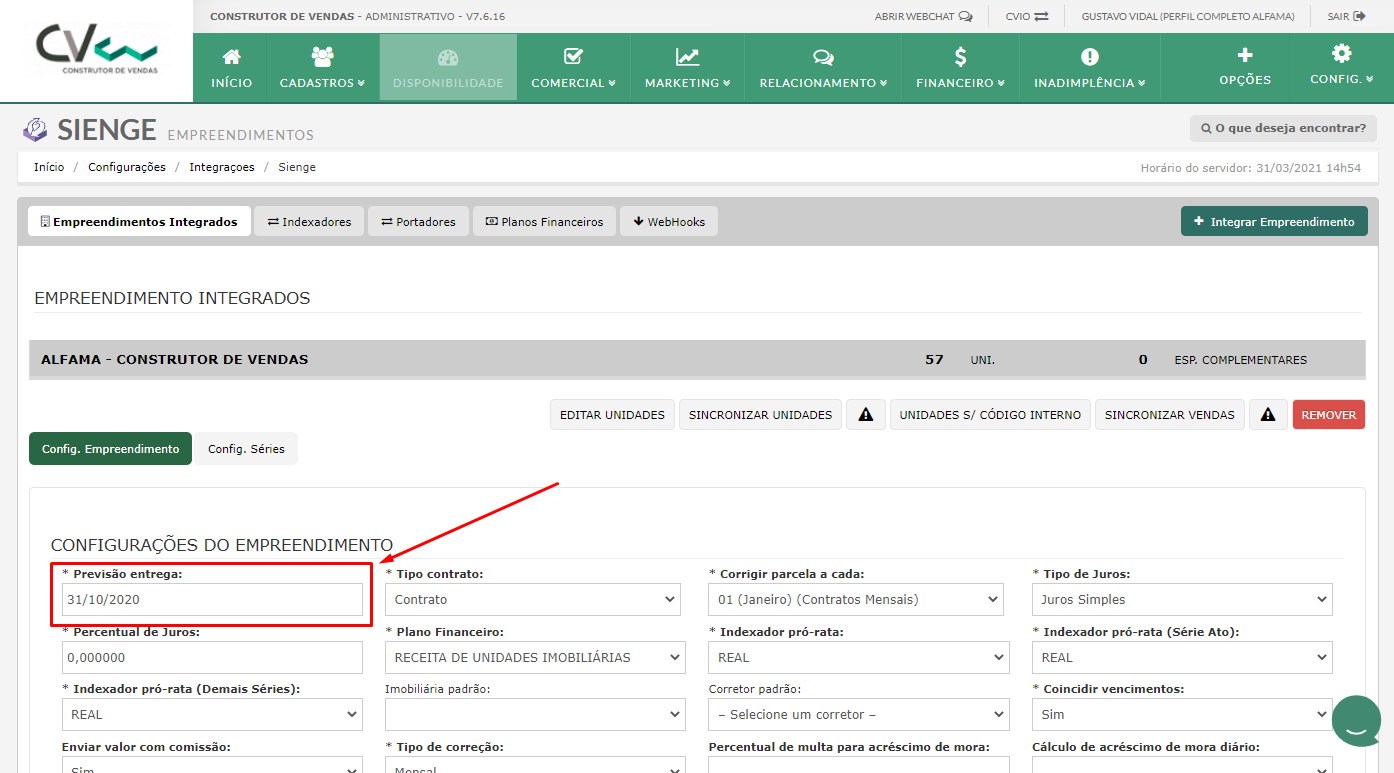Switch to Indexadores tab
1394x773 pixels.
pos(309,222)
